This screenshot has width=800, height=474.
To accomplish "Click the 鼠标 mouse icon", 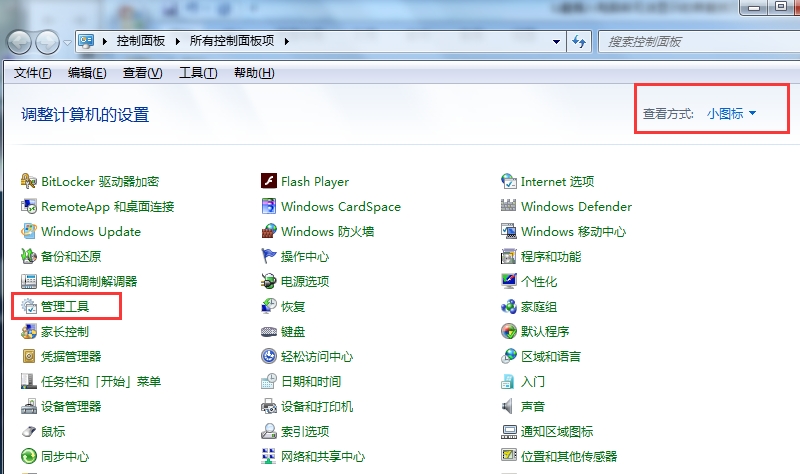I will (x=29, y=431).
